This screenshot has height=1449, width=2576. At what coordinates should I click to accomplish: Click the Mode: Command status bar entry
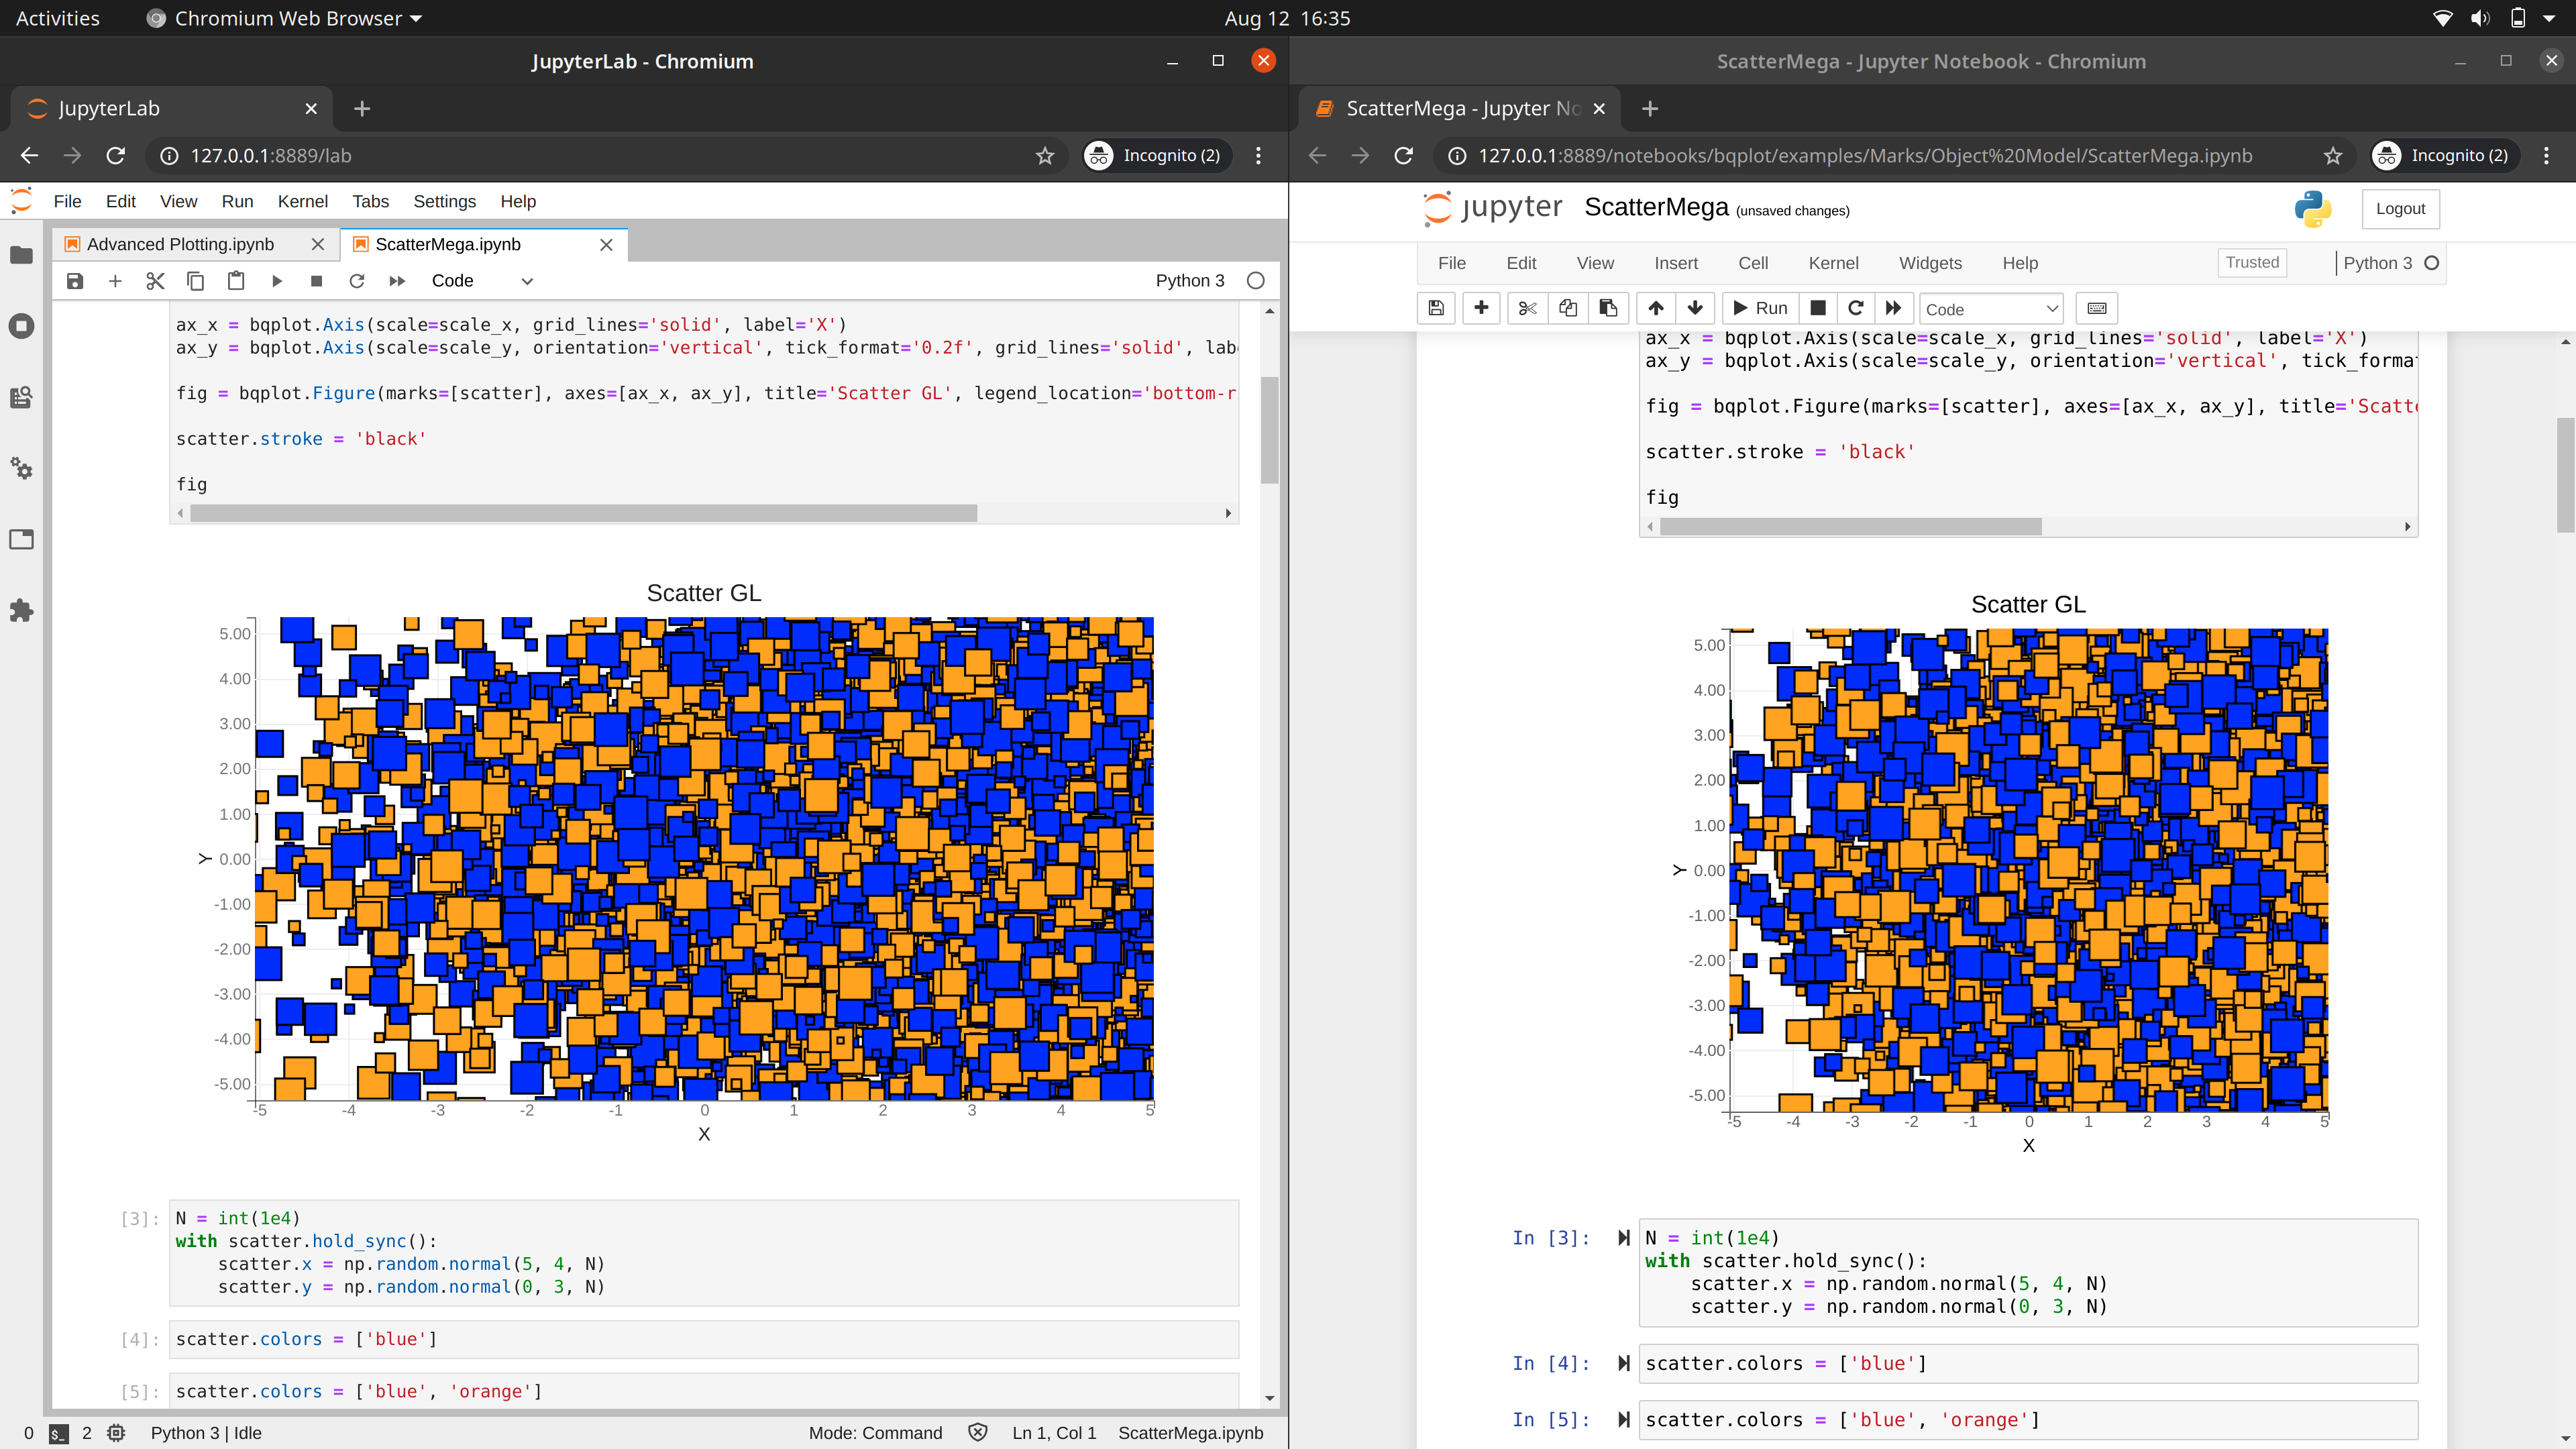(875, 1433)
